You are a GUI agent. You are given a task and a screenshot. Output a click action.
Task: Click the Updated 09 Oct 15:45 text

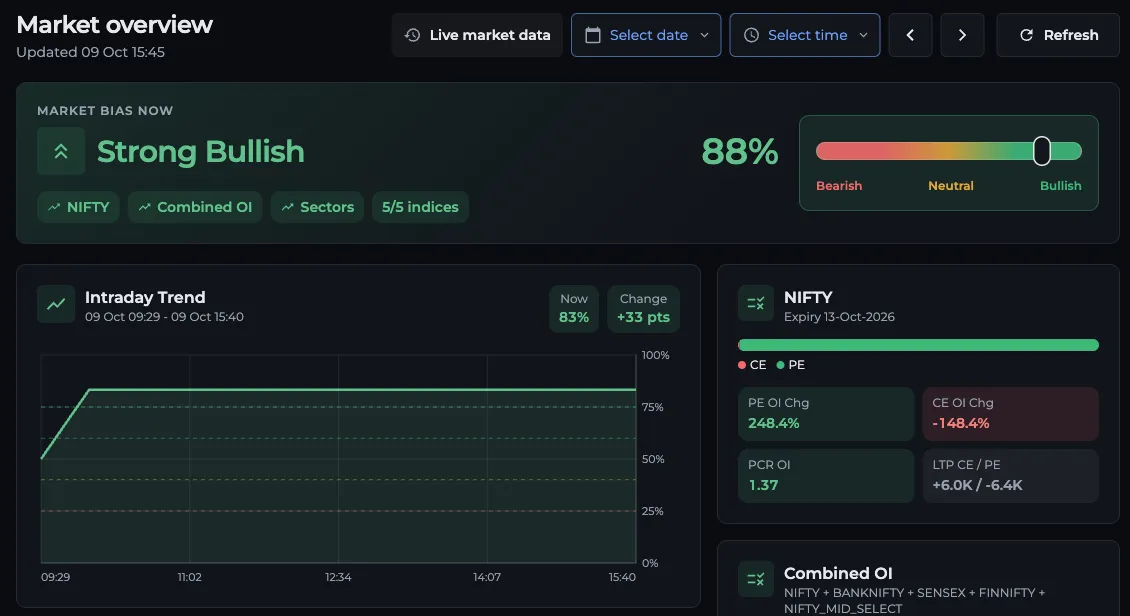(90, 53)
